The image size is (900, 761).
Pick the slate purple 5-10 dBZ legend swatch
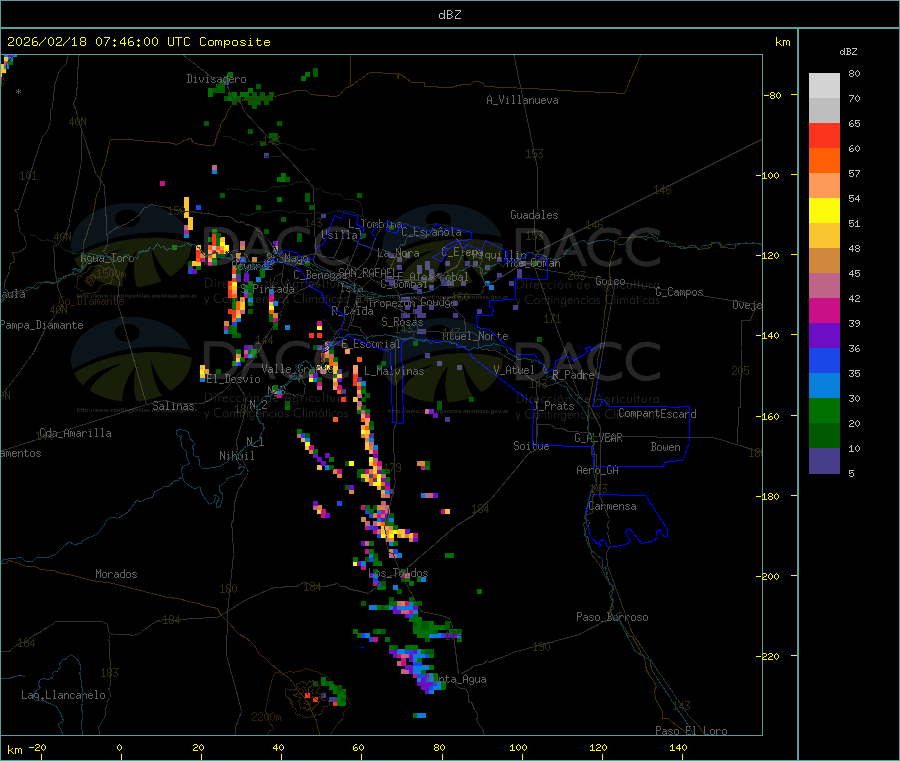coord(824,460)
